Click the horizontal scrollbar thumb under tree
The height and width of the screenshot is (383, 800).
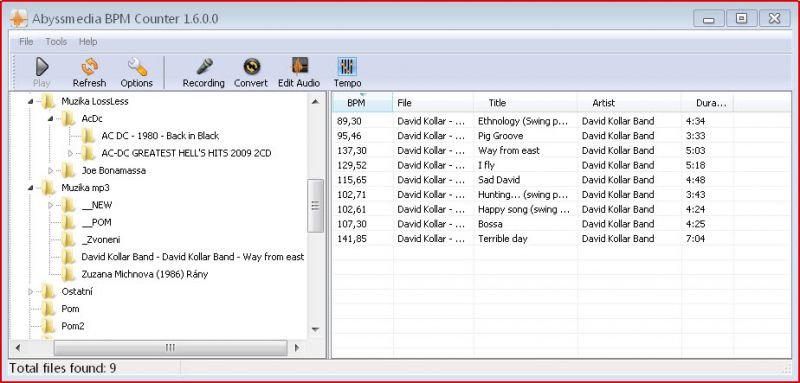coord(170,348)
